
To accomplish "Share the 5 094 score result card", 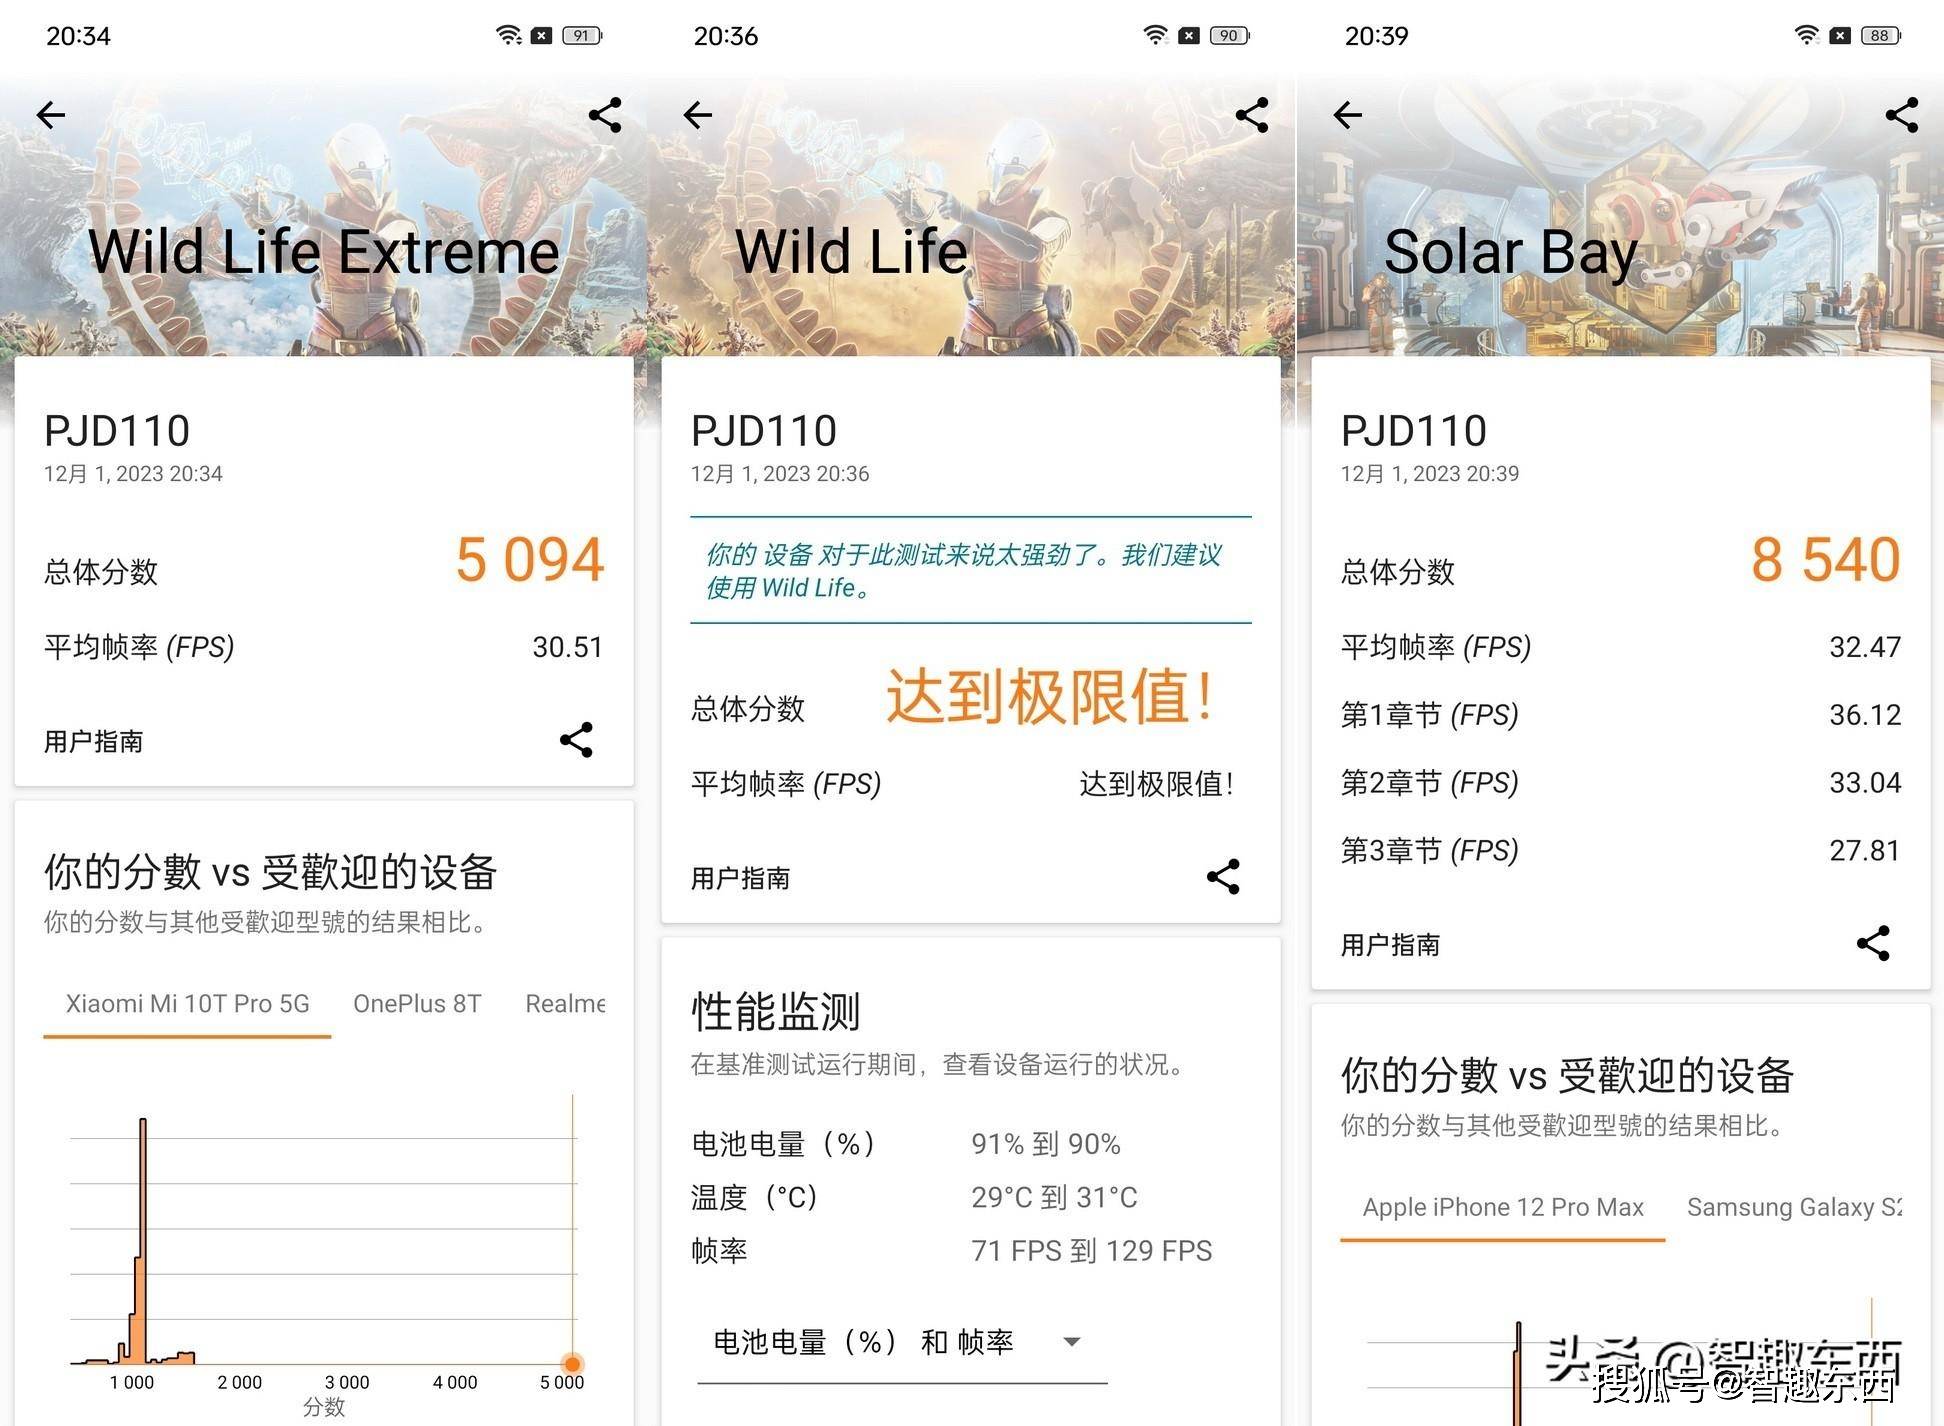I will click(576, 740).
